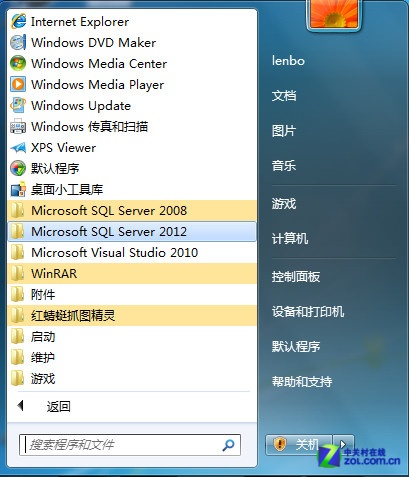
Task: Expand the WinRAR folder label
Action: (54, 274)
